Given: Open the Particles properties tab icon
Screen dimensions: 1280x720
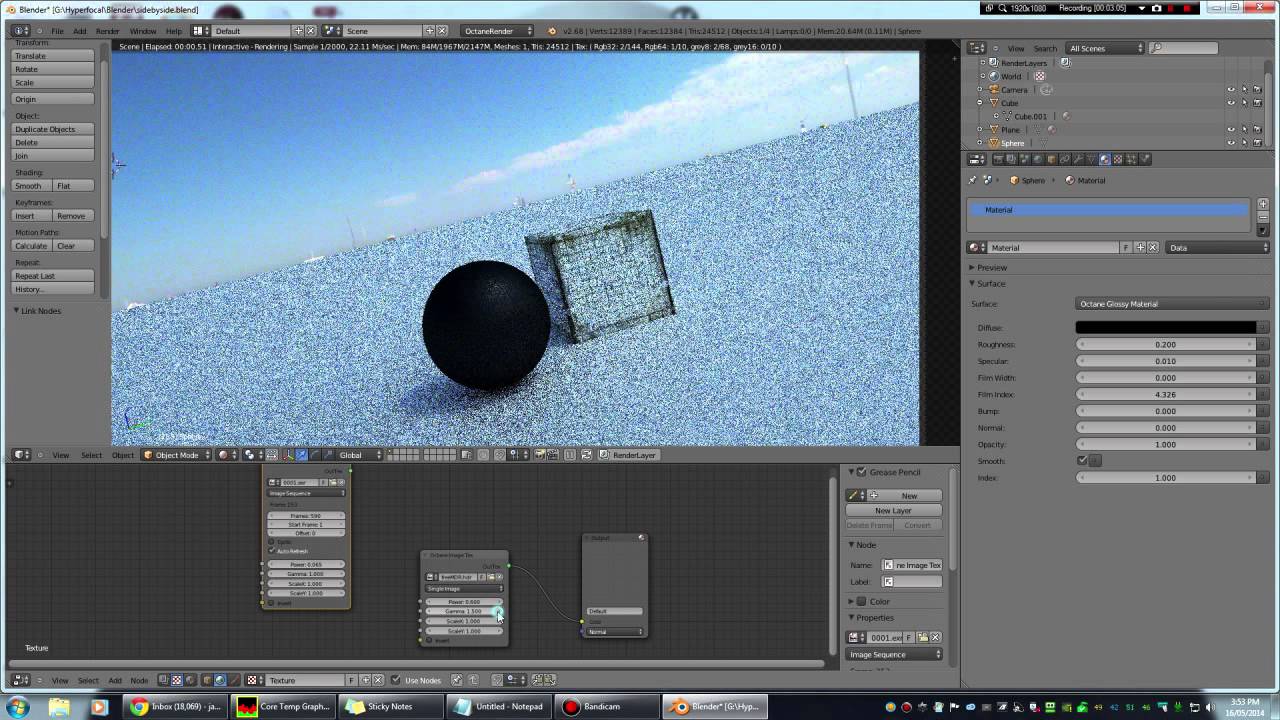Looking at the screenshot, I should [1131, 159].
